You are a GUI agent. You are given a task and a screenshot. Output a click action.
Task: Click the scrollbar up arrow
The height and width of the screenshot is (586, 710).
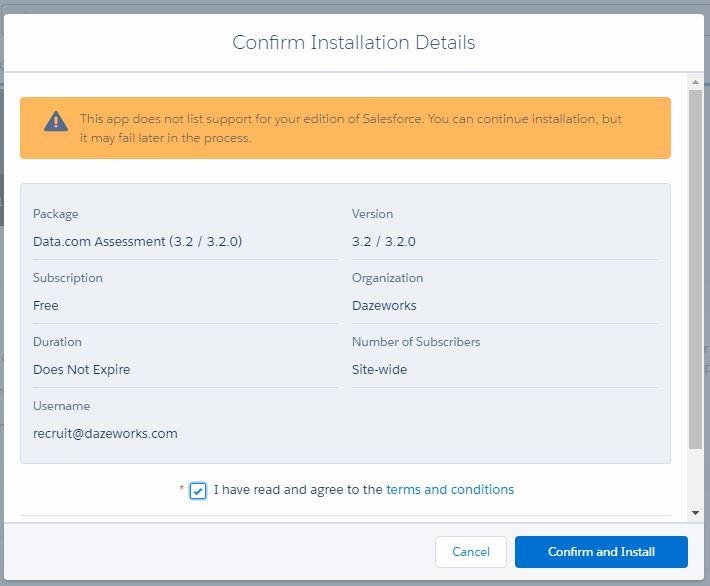696,82
